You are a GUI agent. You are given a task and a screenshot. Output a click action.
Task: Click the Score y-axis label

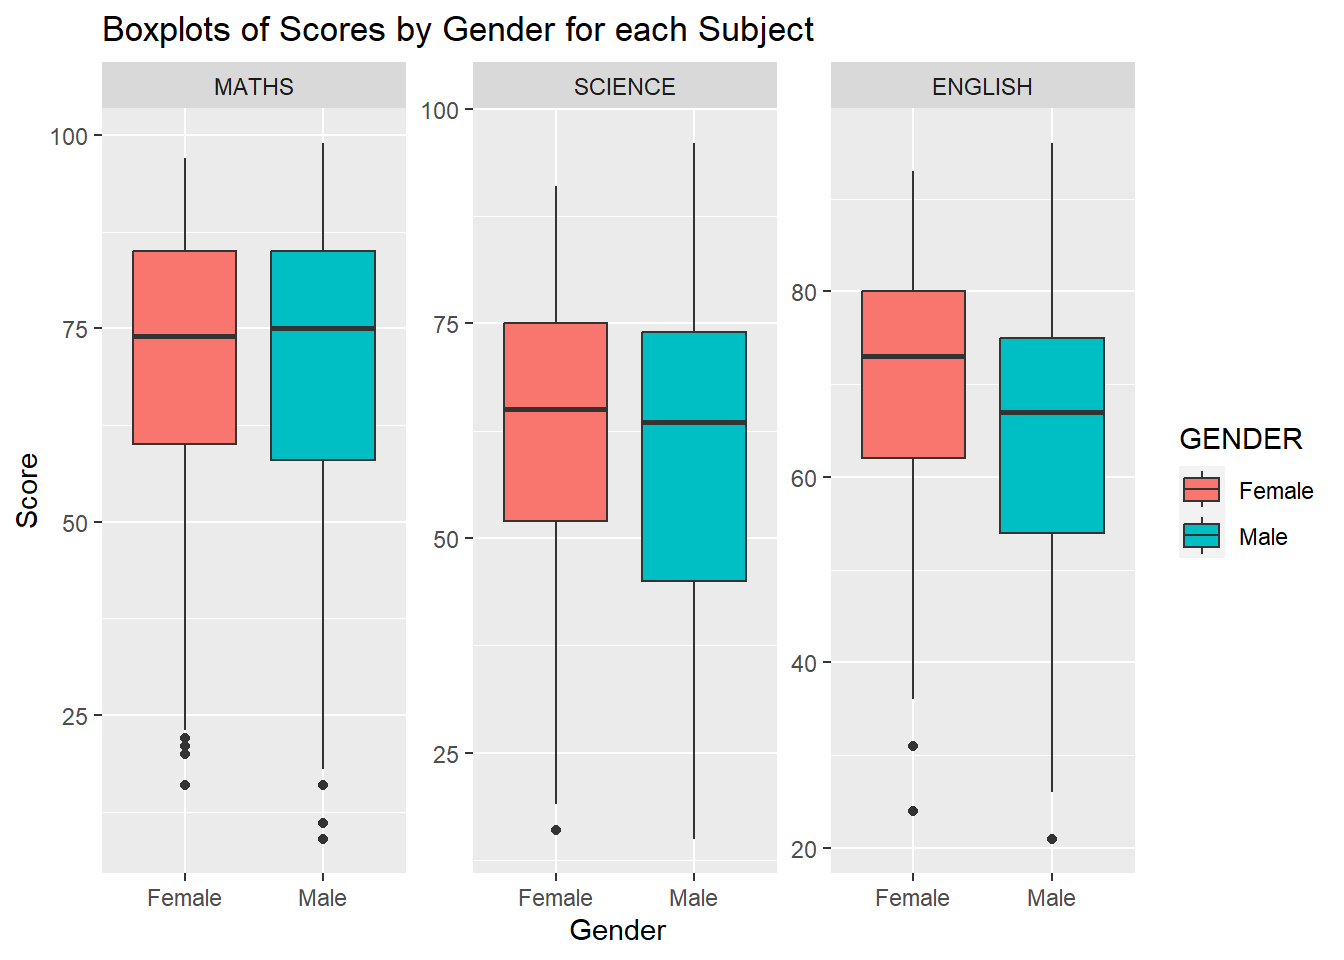[28, 490]
